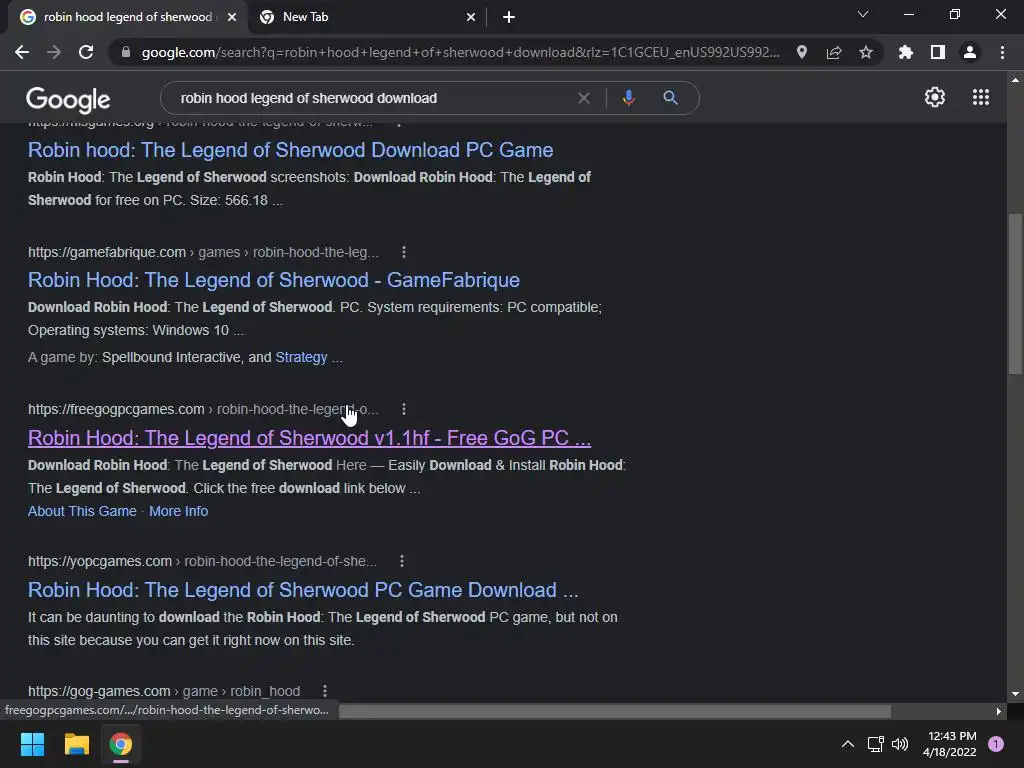Bookmark this tab with star icon
Screen dimensions: 1024x768
866,52
